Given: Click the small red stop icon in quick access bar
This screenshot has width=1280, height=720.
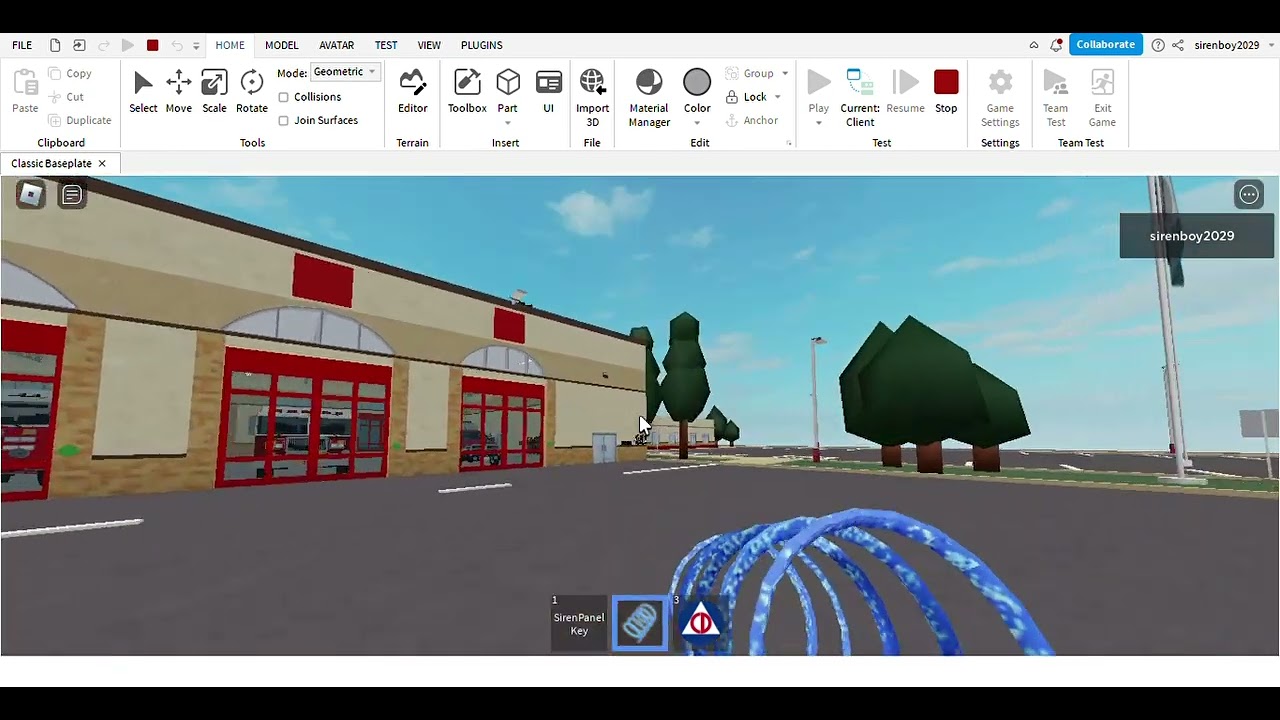Looking at the screenshot, I should tap(152, 45).
